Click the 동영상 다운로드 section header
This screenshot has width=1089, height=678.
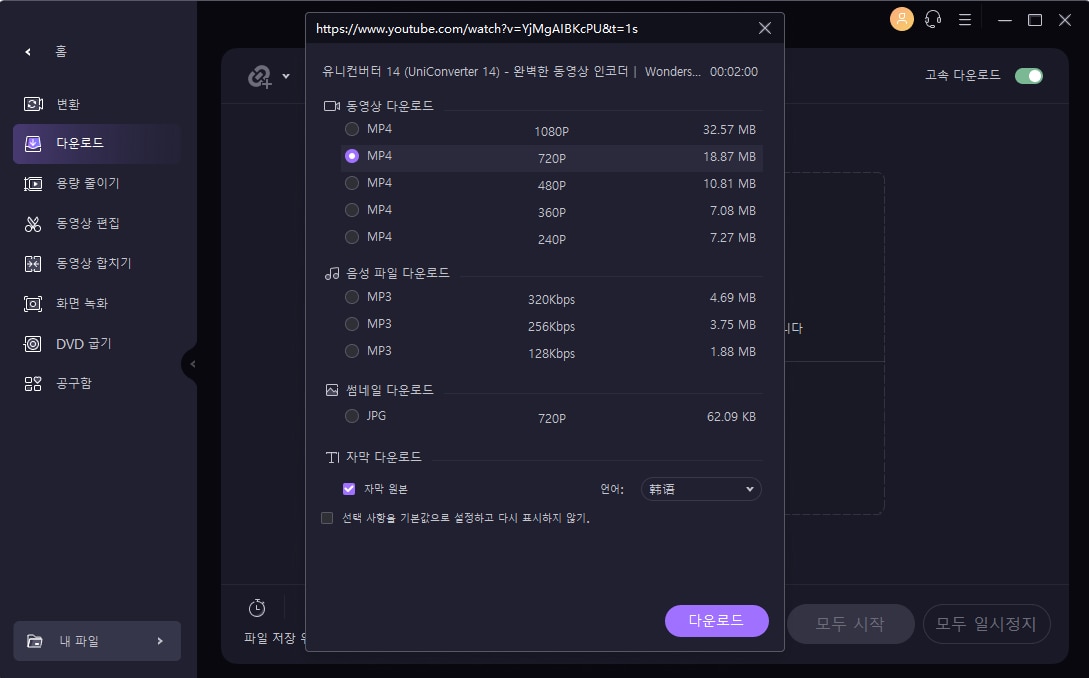(x=390, y=106)
